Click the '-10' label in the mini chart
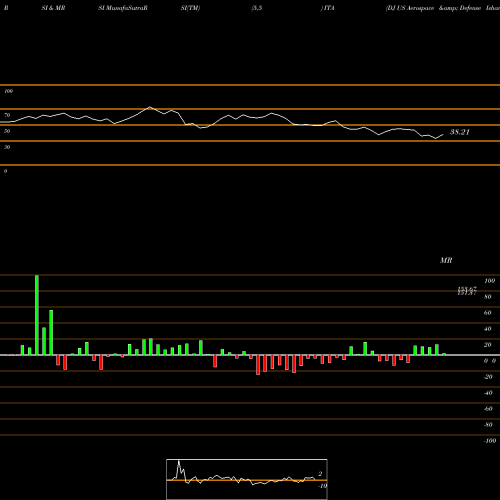500x500 pixels. click(x=323, y=486)
